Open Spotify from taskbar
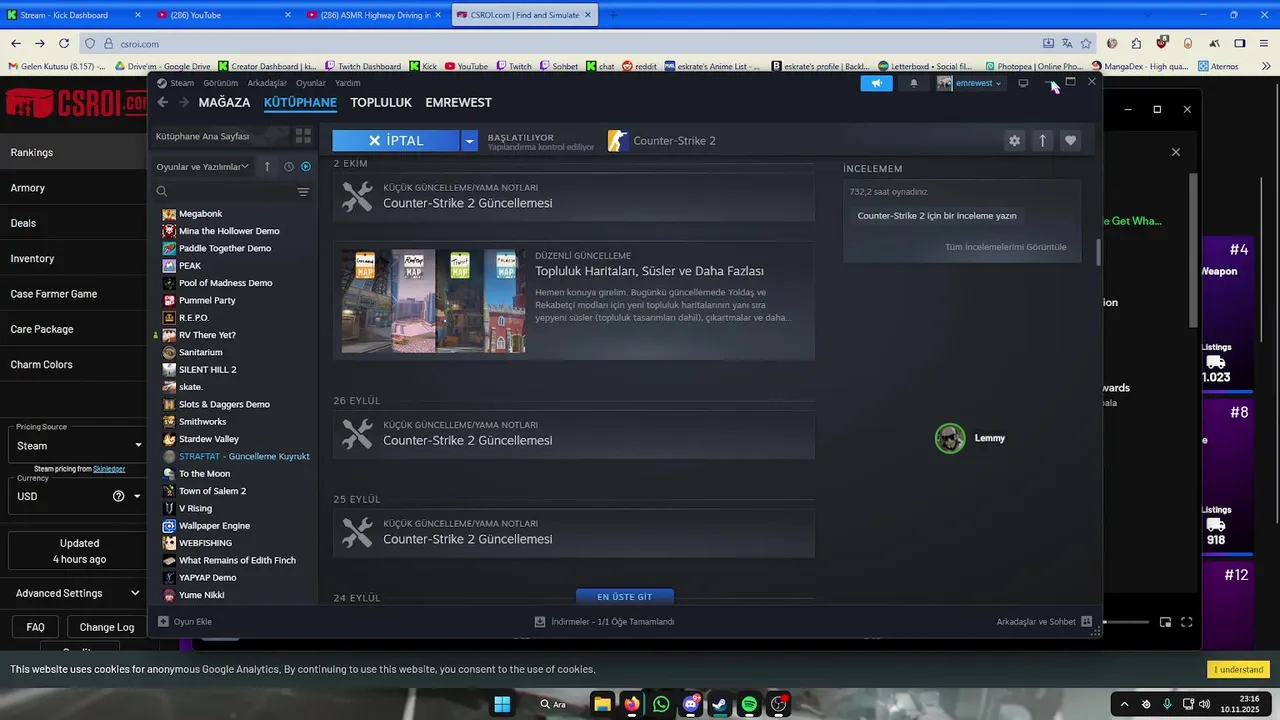The image size is (1280, 720). pyautogui.click(x=749, y=704)
